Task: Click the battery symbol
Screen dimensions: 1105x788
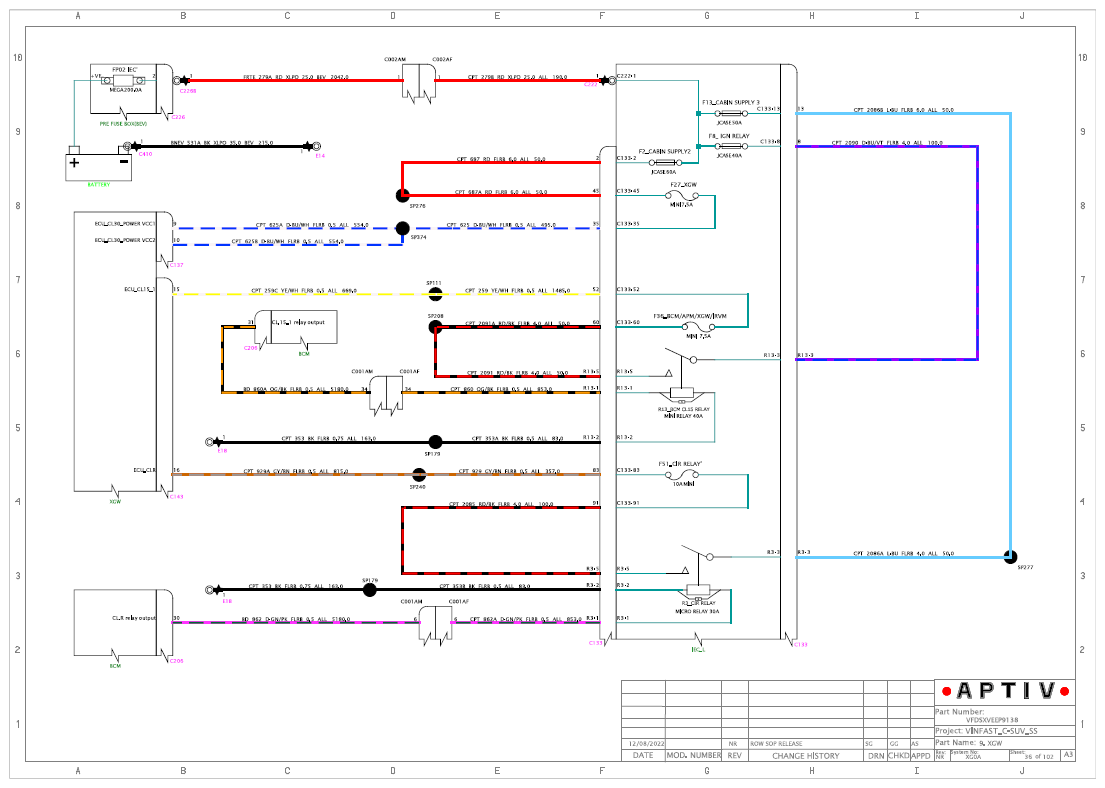Action: [x=99, y=165]
